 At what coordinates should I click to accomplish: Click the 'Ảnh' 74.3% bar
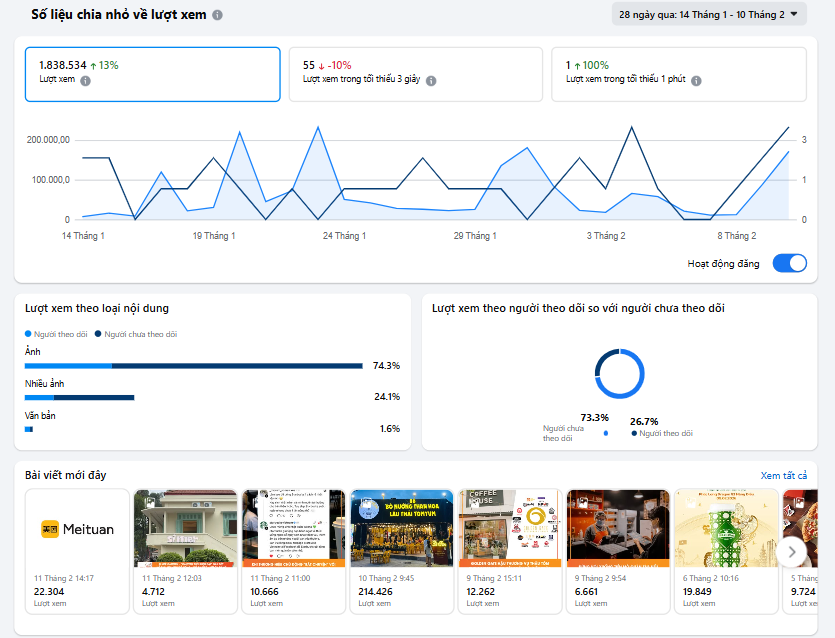(193, 366)
